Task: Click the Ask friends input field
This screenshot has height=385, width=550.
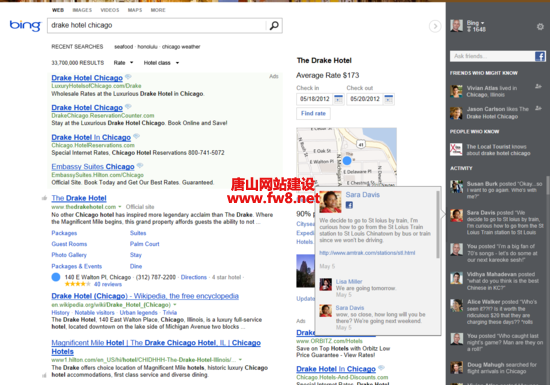Action: (492, 56)
